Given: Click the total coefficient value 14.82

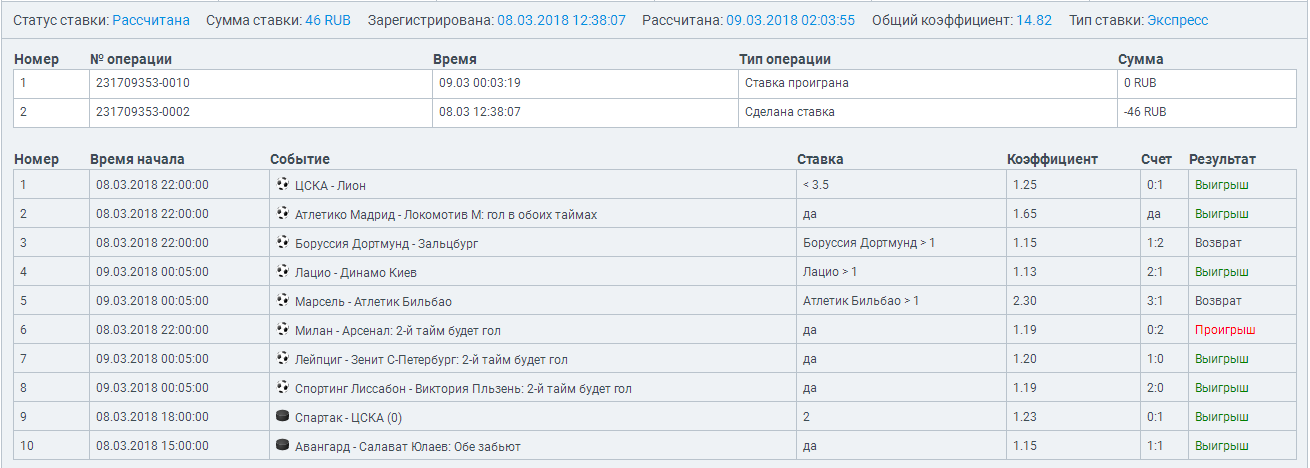Looking at the screenshot, I should tap(1034, 20).
